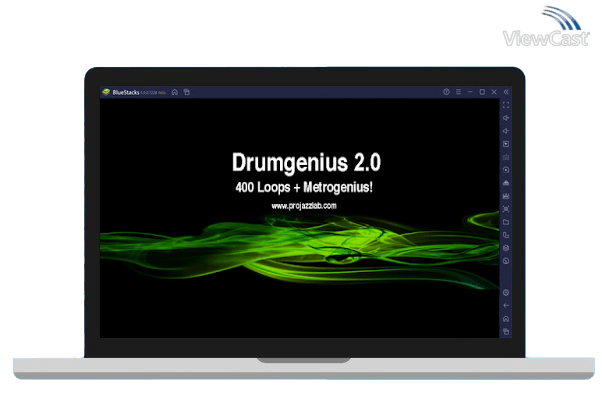Open the dimmed game controls icon in sidebar
This screenshot has width=602, height=414.
506,157
